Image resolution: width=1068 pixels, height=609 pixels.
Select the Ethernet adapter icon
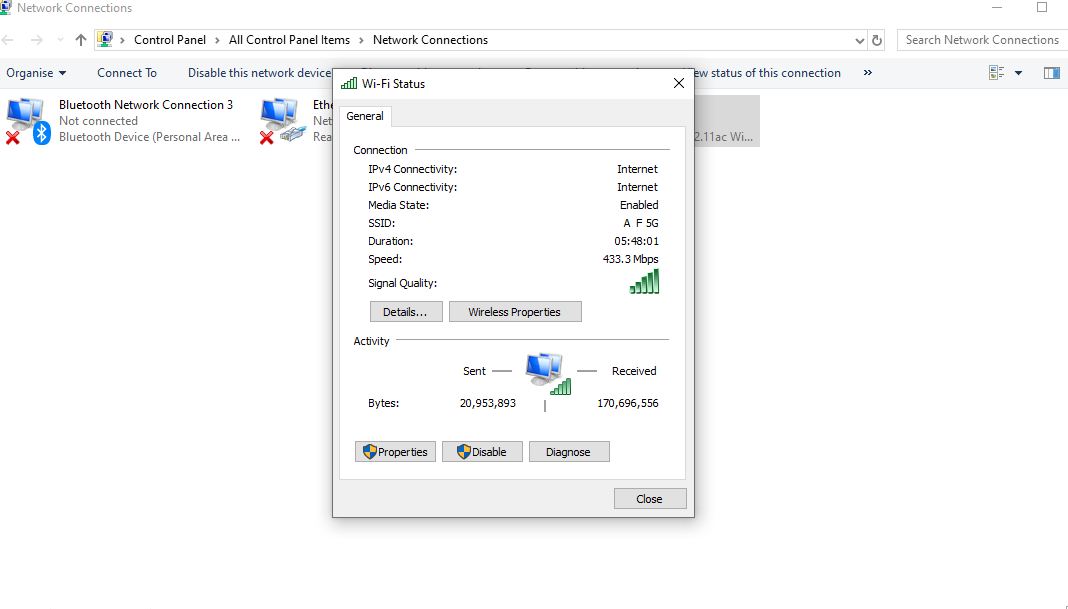click(x=280, y=113)
